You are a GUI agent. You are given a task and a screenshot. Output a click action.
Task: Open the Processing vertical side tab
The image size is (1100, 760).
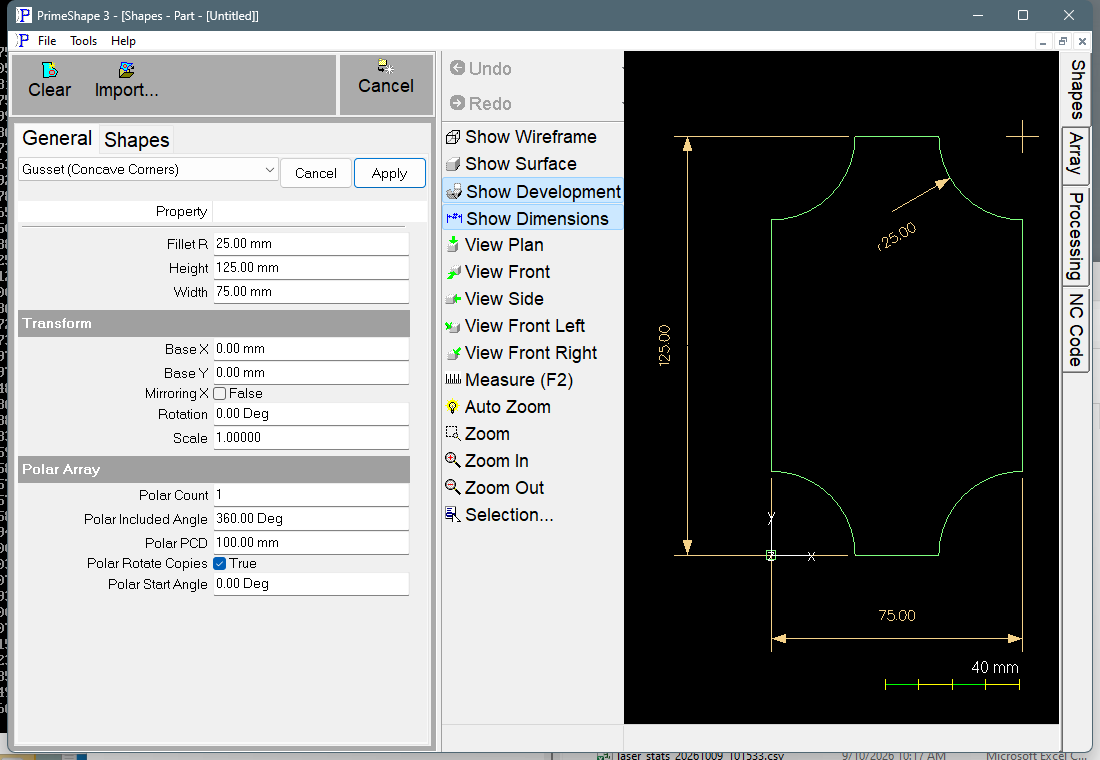tap(1076, 236)
